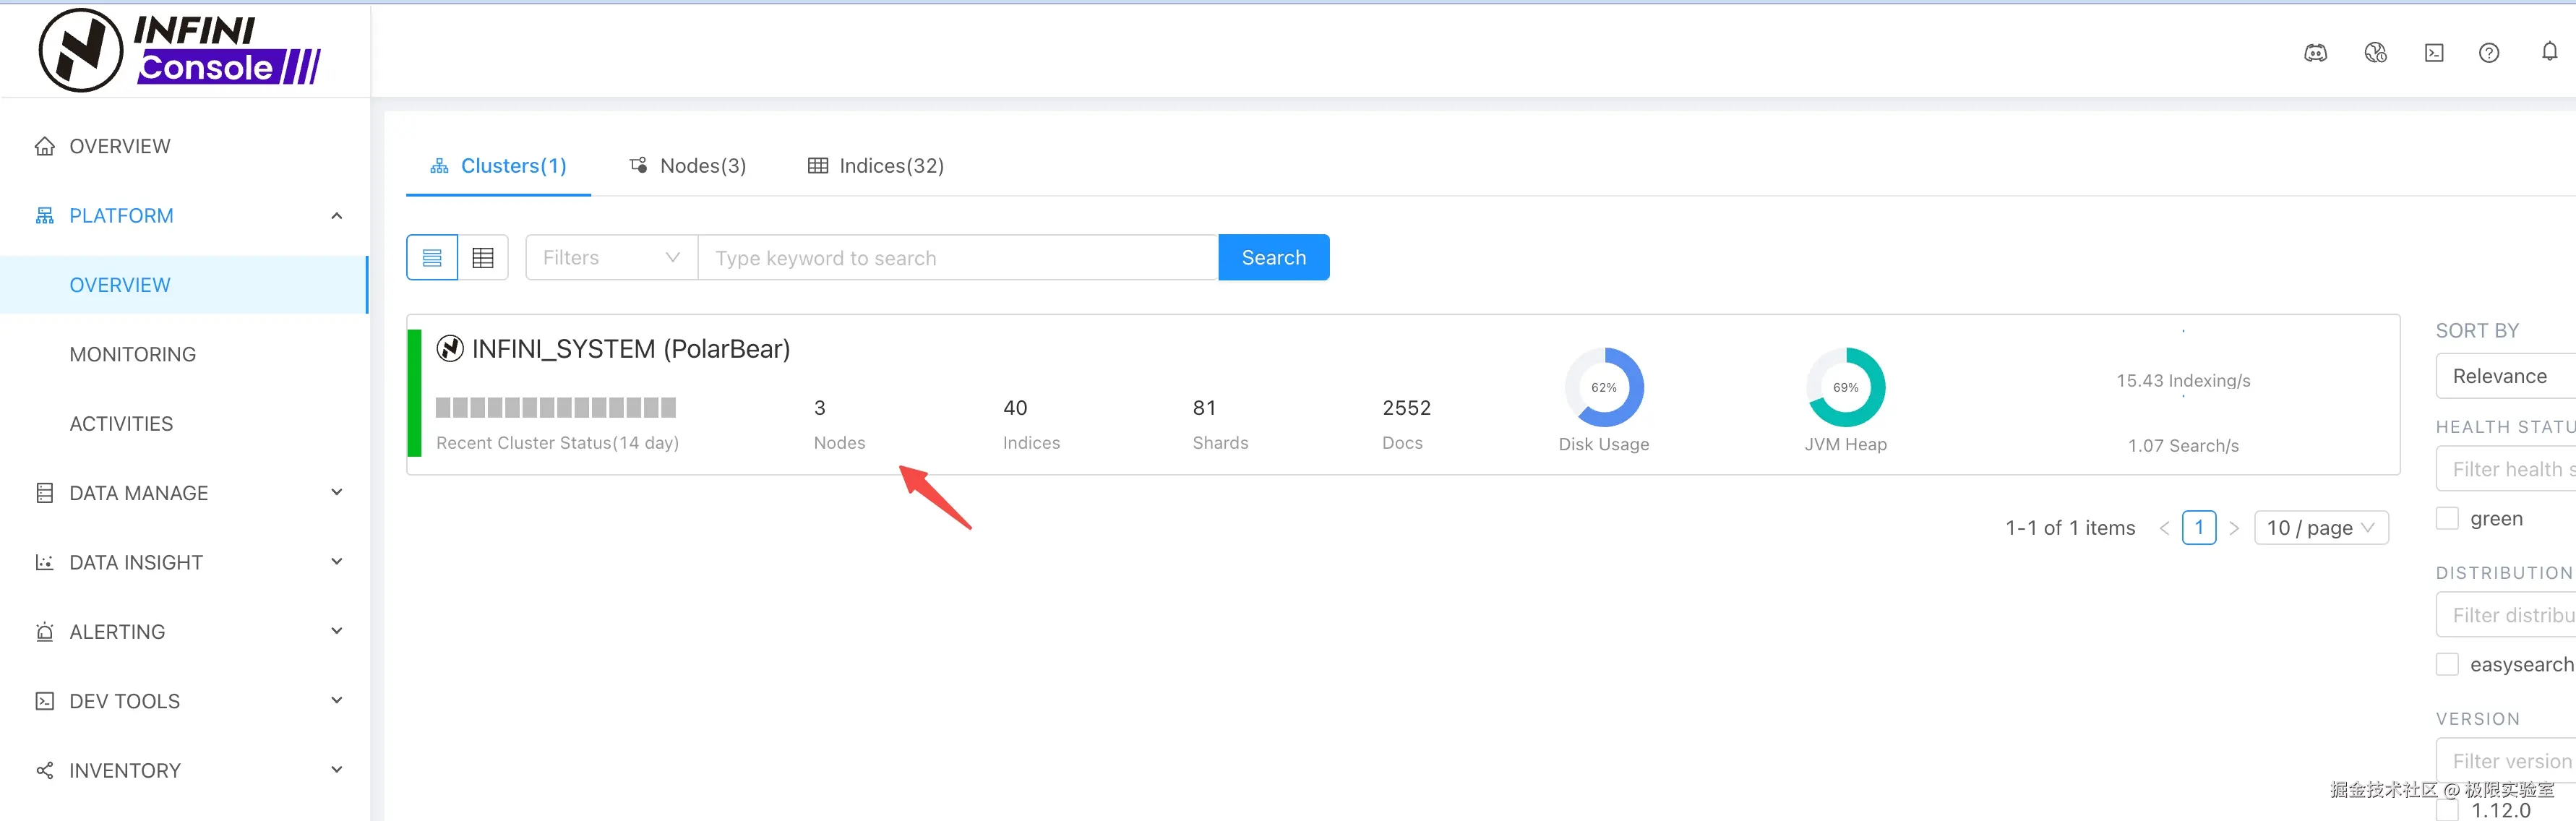Click the recent cluster status bar
Viewport: 2576px width, 821px height.
tap(556, 407)
